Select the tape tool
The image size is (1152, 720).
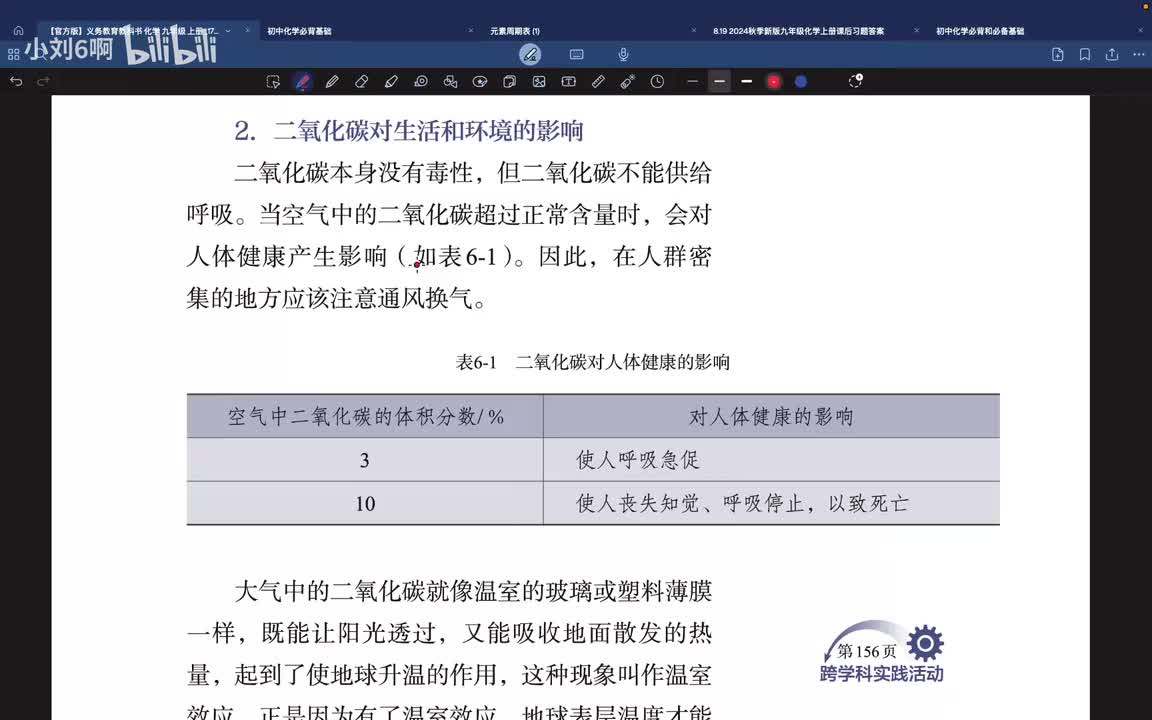click(x=421, y=82)
